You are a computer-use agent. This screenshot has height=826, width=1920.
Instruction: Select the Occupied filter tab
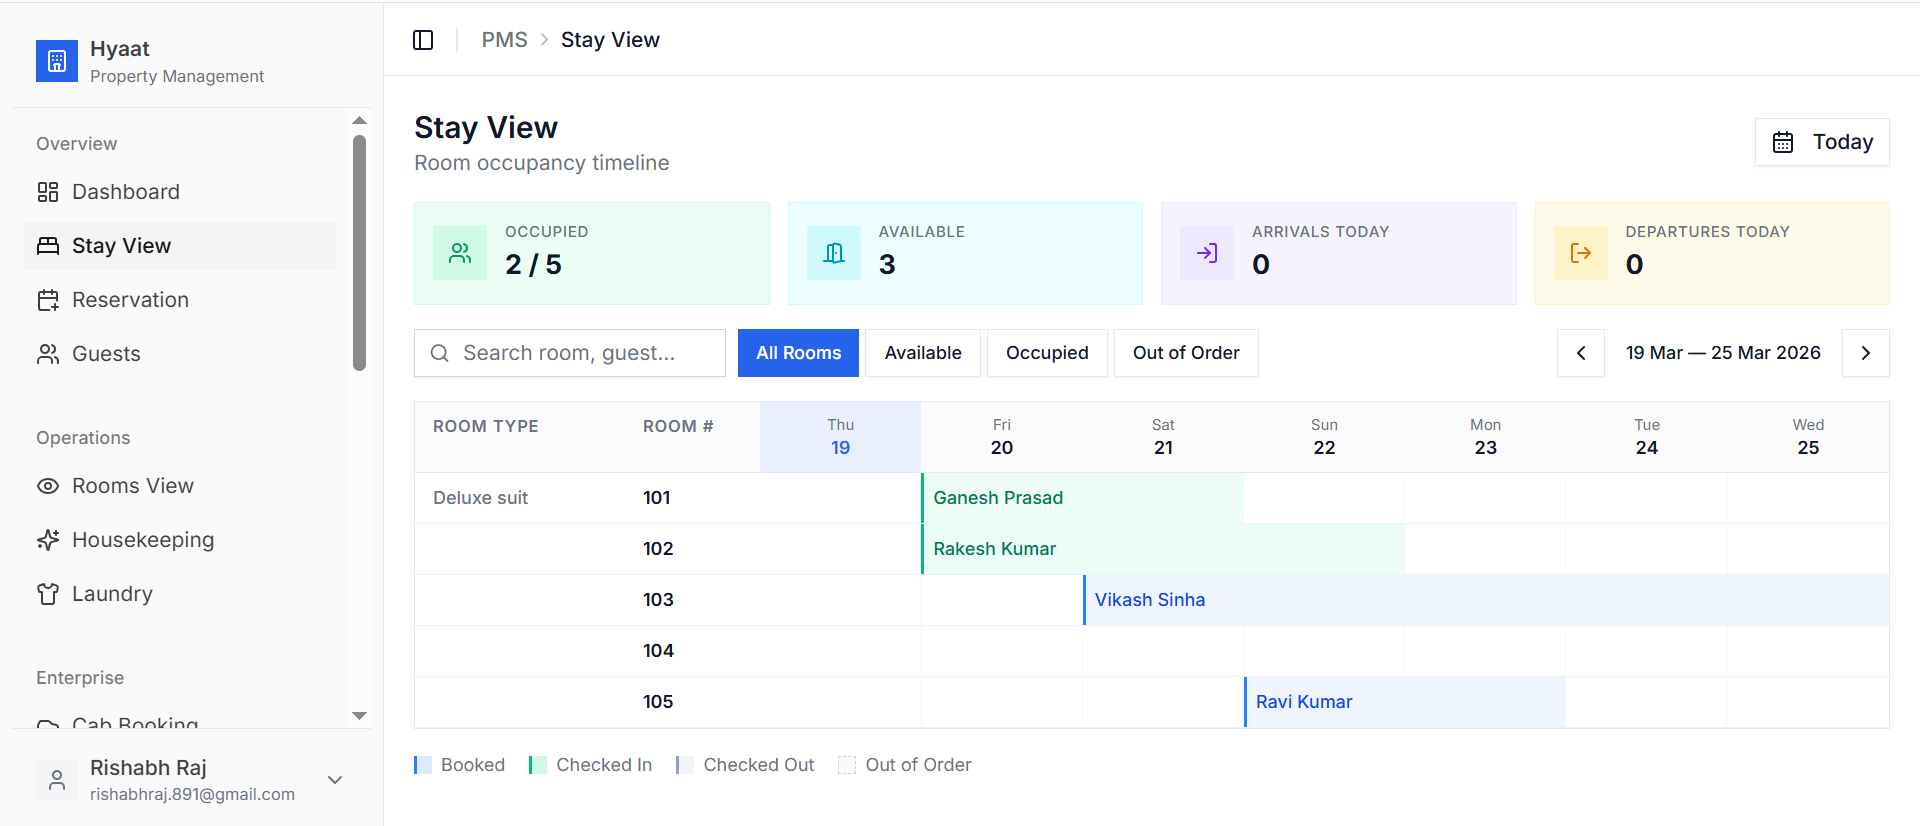tap(1047, 353)
